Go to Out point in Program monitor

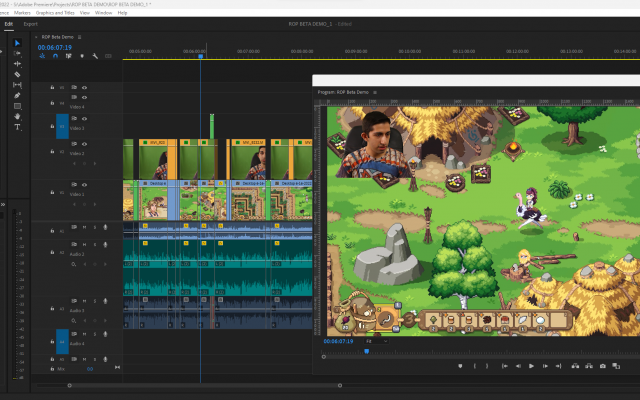tap(558, 366)
